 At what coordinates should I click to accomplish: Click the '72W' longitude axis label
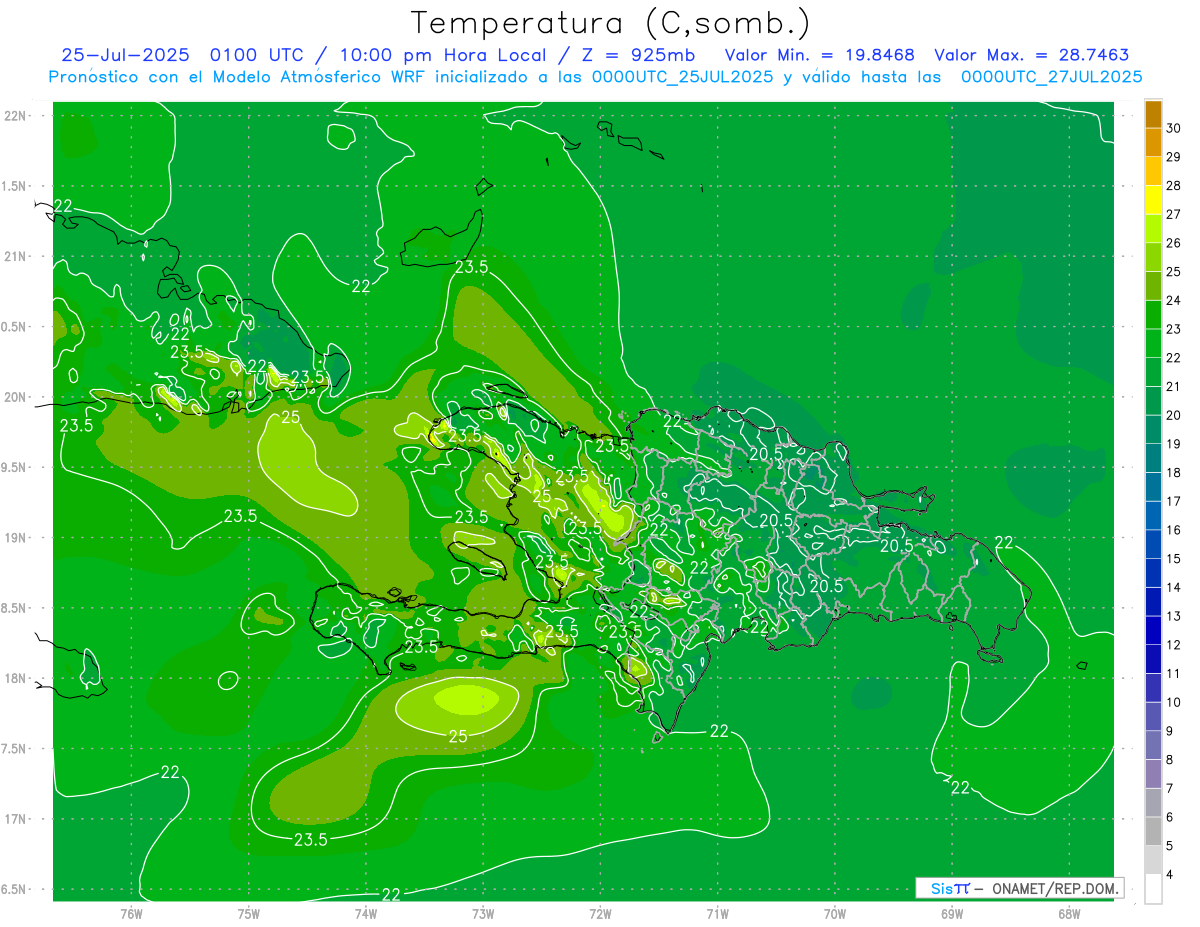[x=601, y=913]
